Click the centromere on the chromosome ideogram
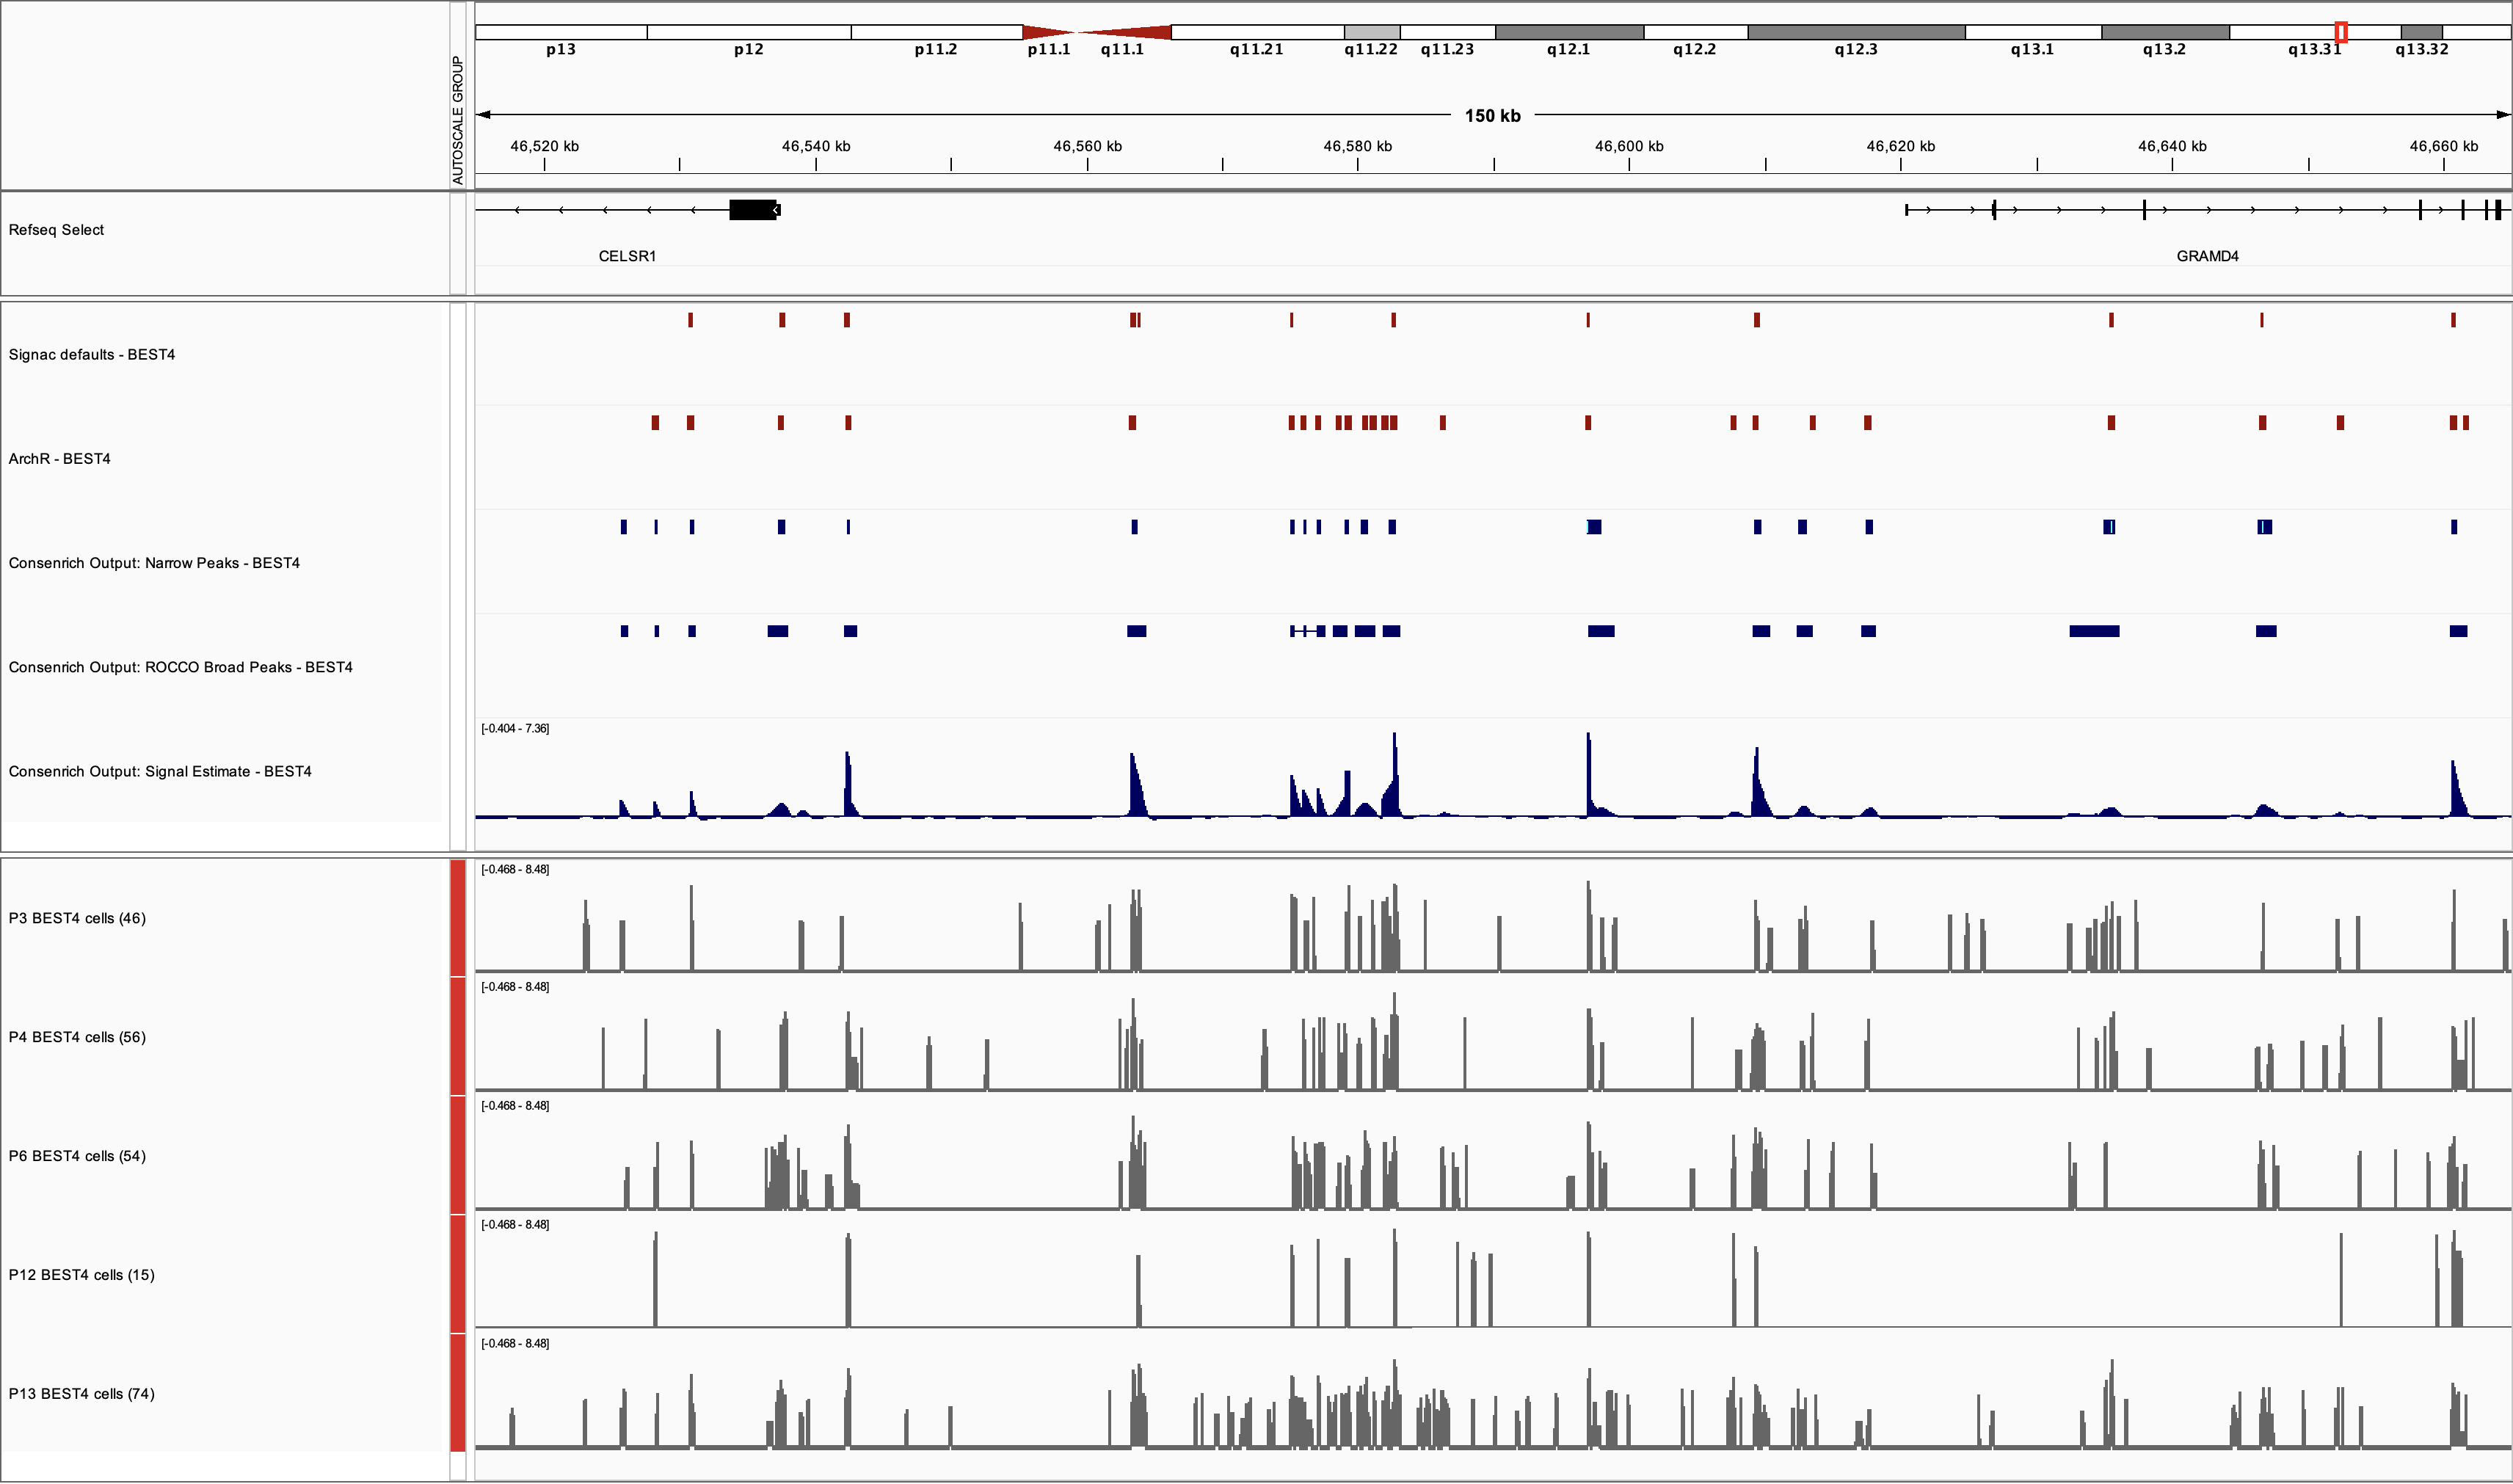The width and height of the screenshot is (2513, 1484). [x=1096, y=32]
